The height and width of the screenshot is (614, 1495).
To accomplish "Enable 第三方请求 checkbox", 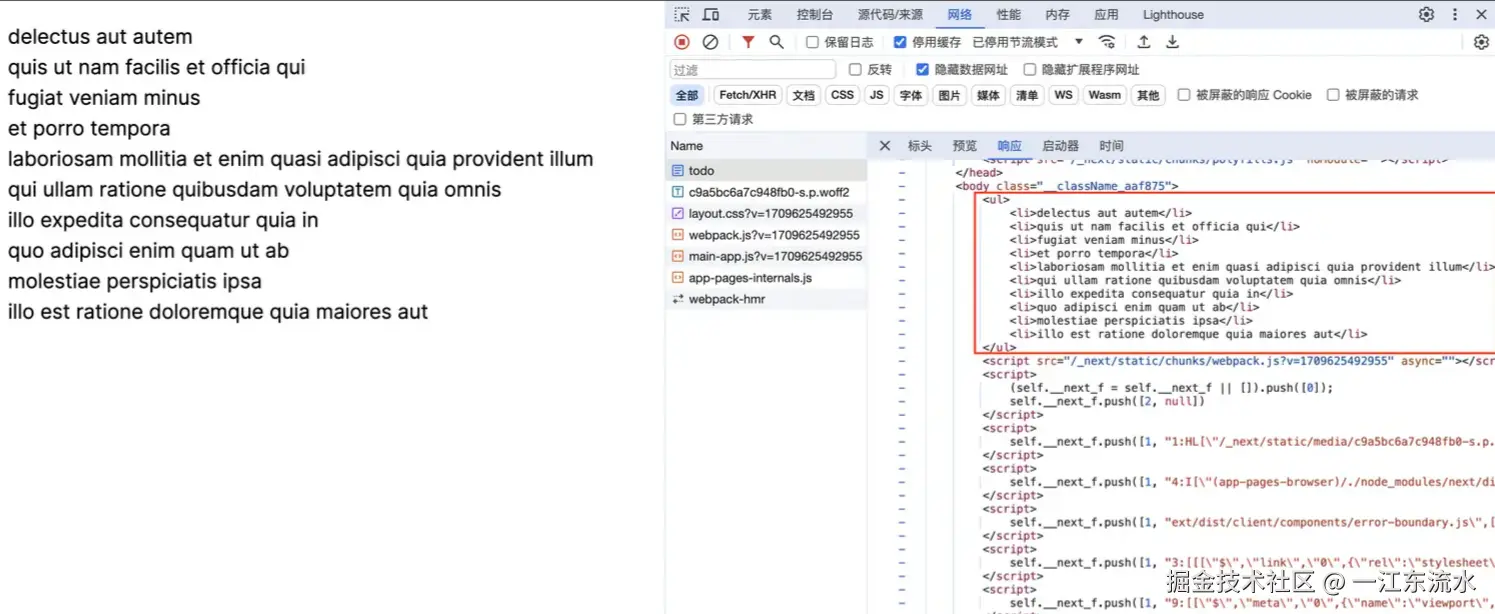I will 680,120.
